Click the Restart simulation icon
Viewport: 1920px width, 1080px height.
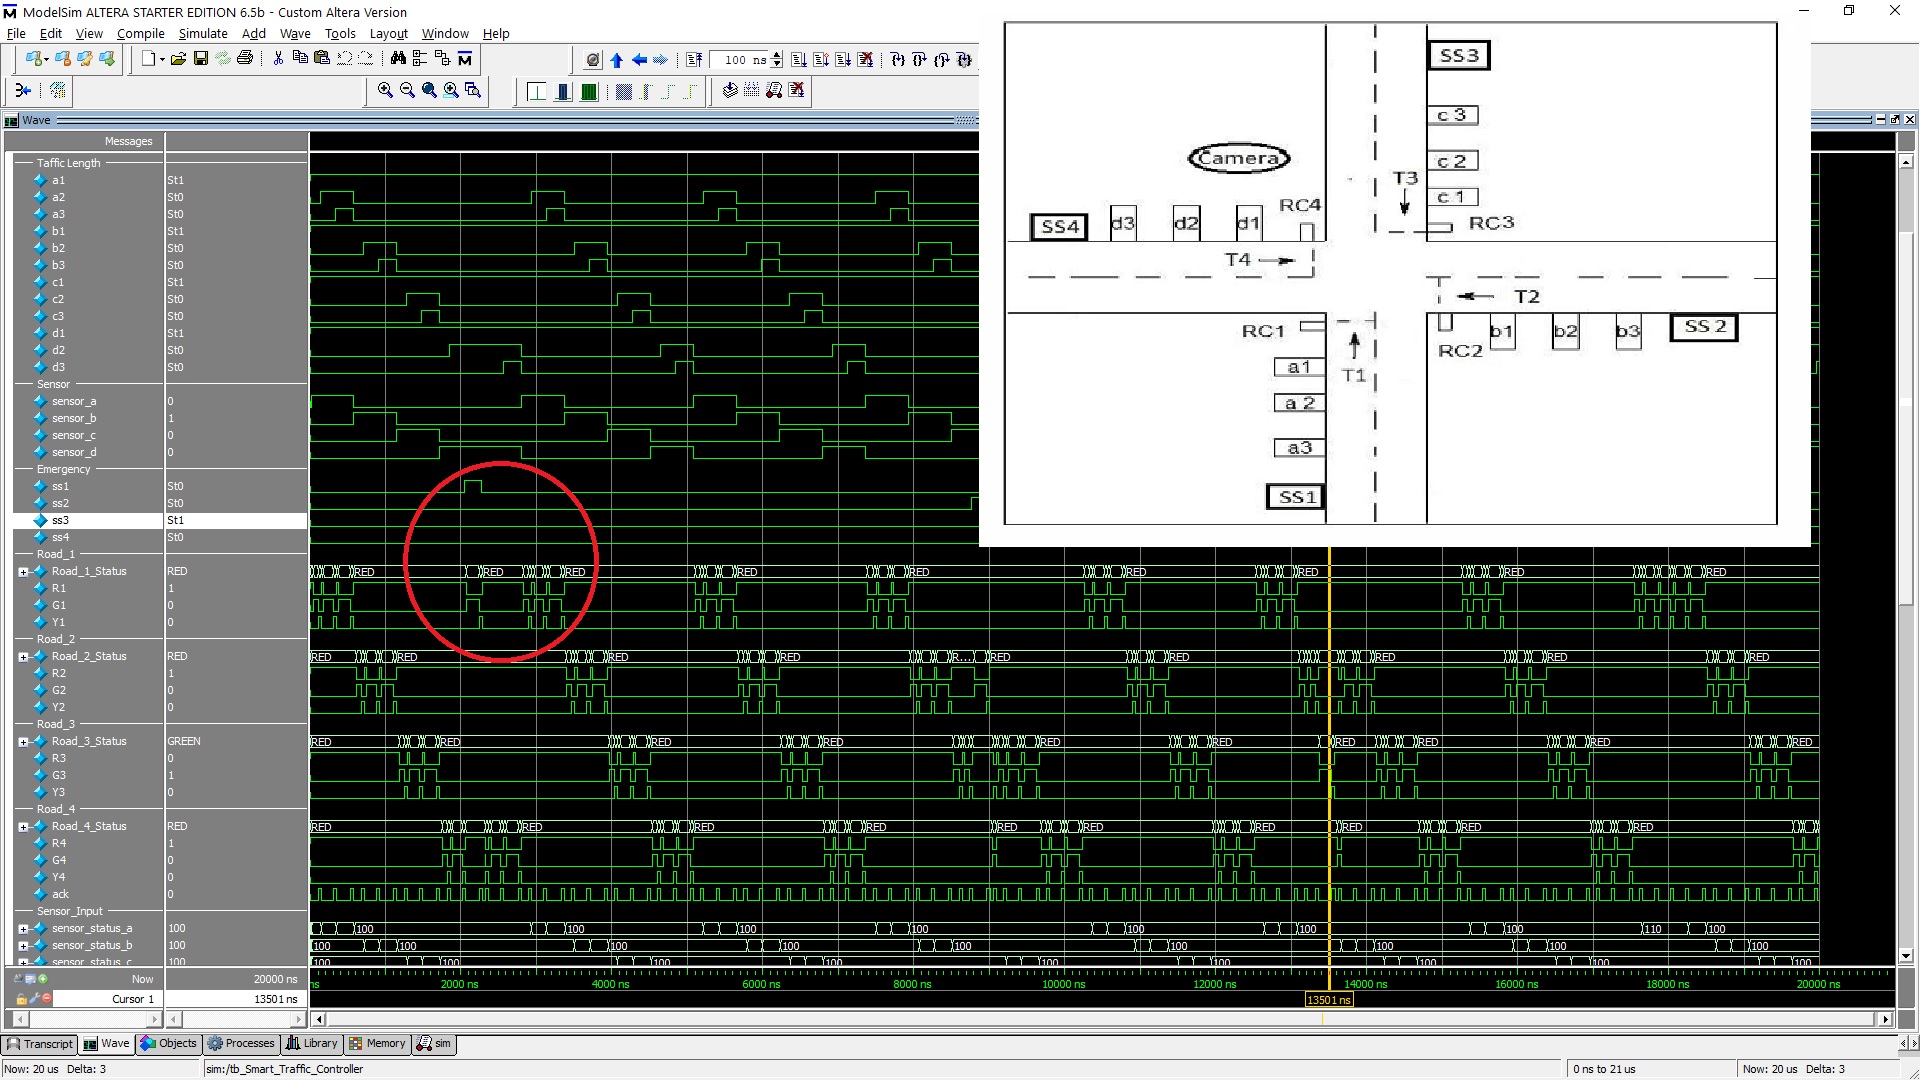pyautogui.click(x=694, y=60)
